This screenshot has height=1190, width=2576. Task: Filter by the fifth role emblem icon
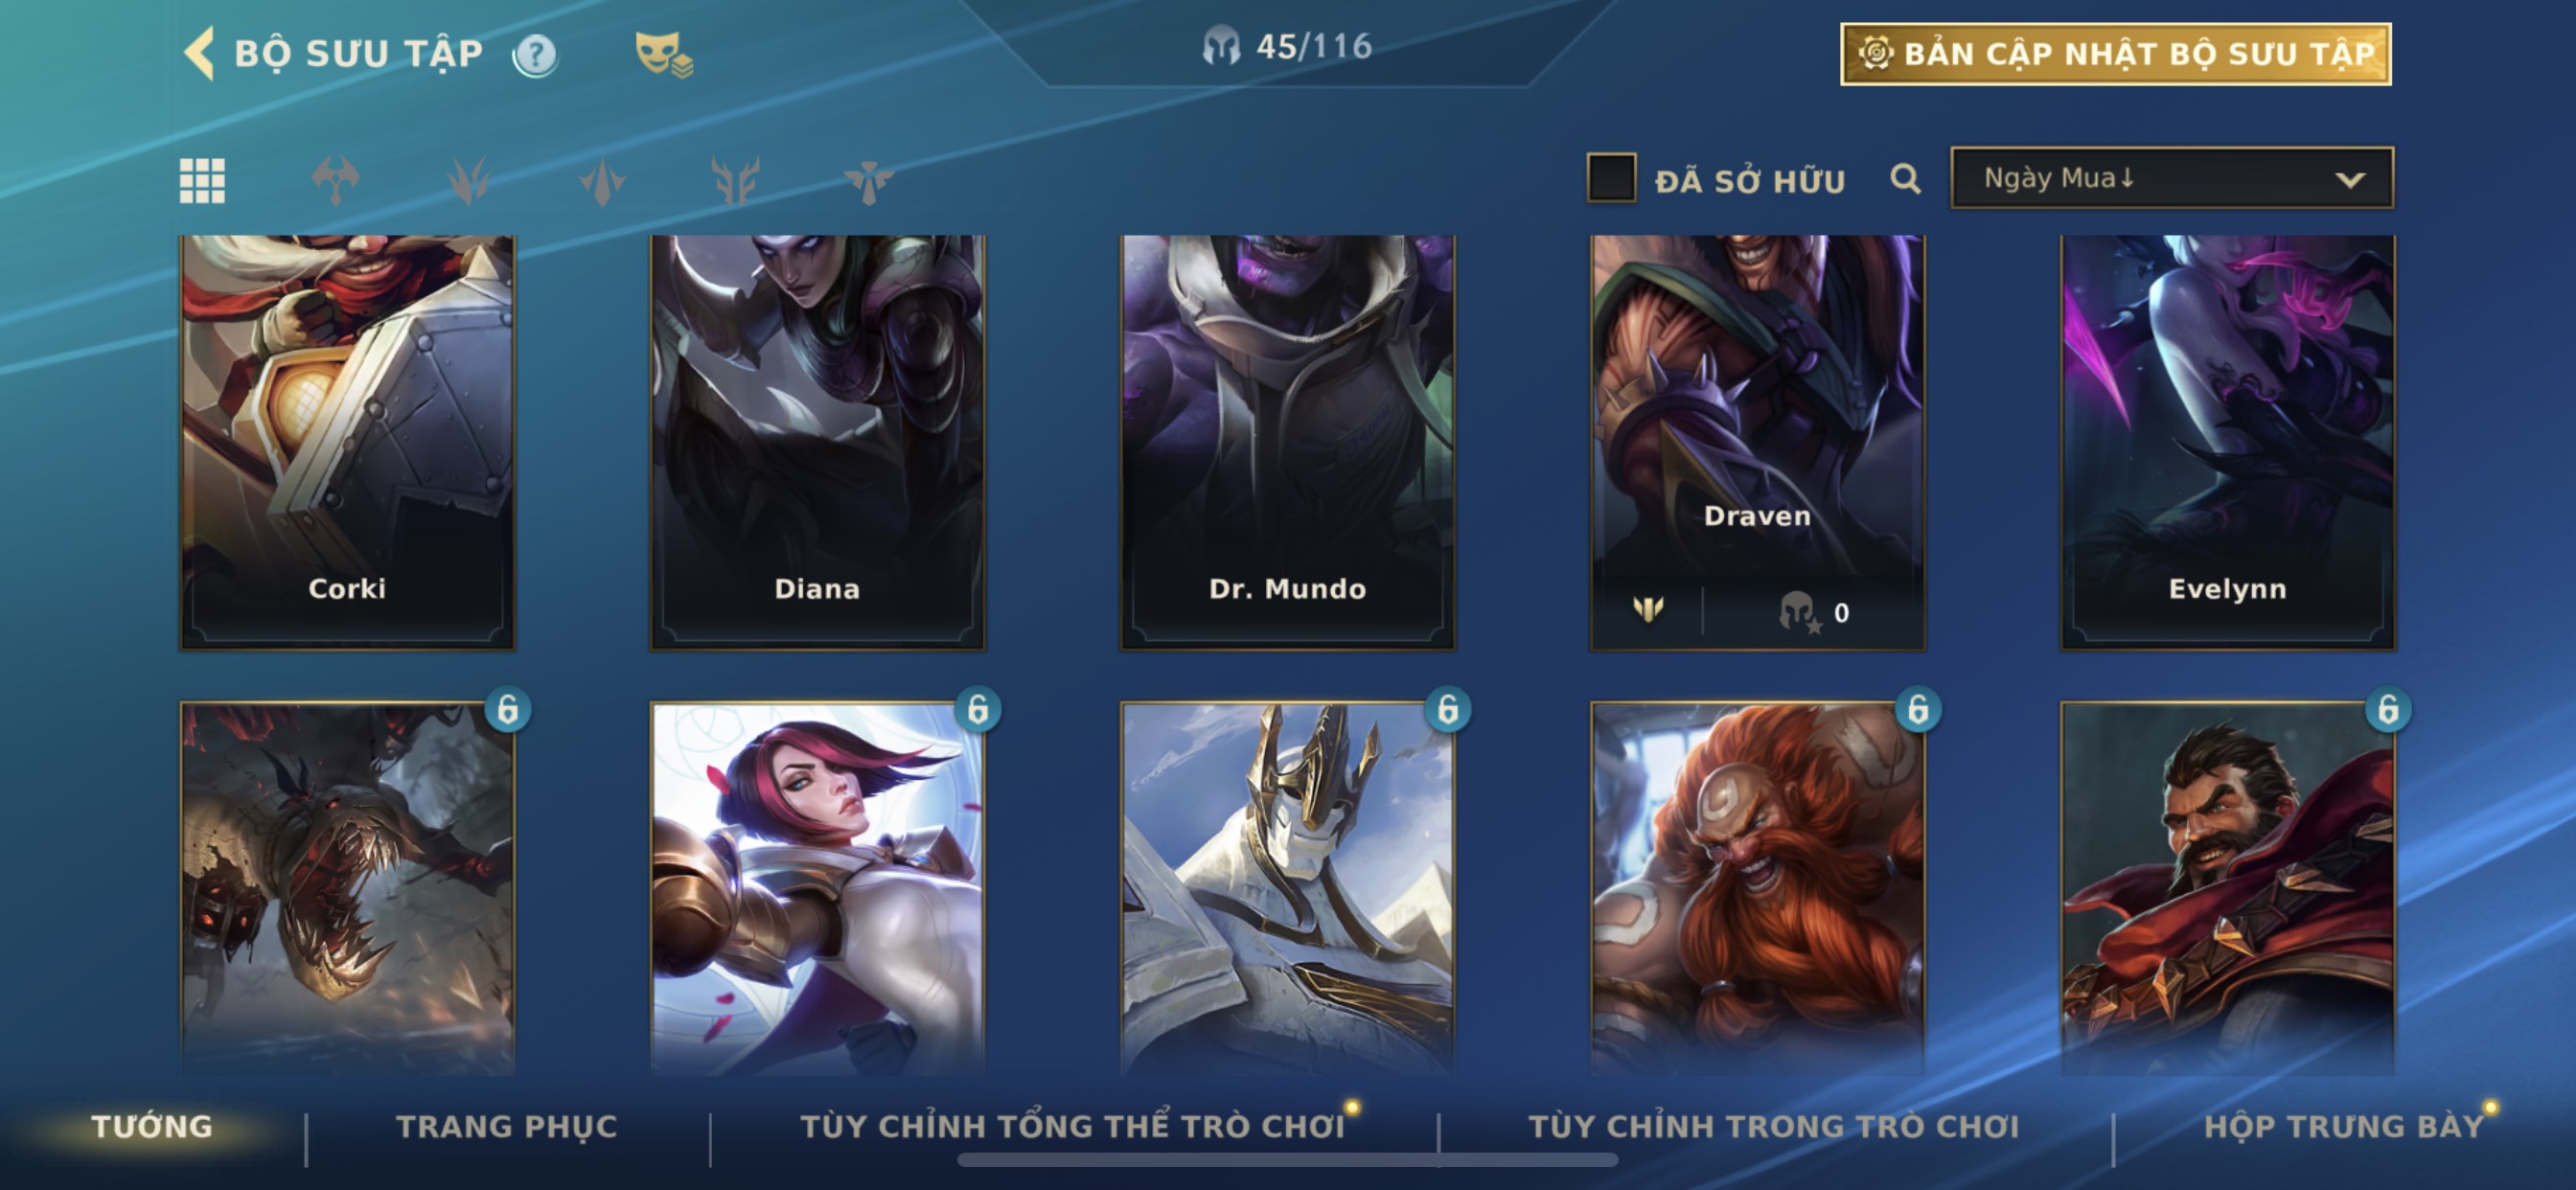pos(868,181)
